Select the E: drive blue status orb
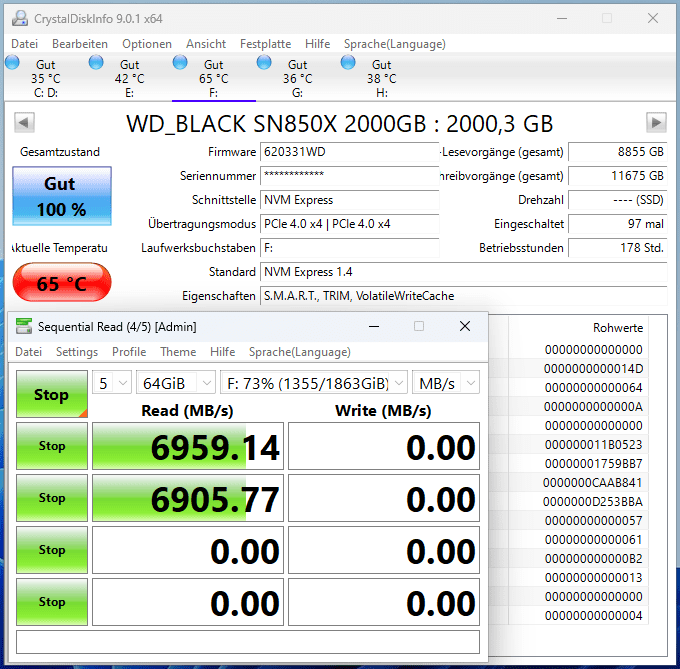The image size is (680, 669). click(96, 62)
